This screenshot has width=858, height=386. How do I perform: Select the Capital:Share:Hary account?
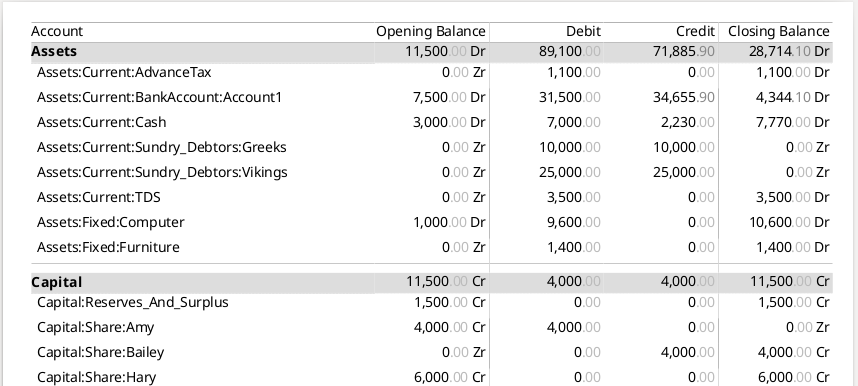[x=432, y=377]
